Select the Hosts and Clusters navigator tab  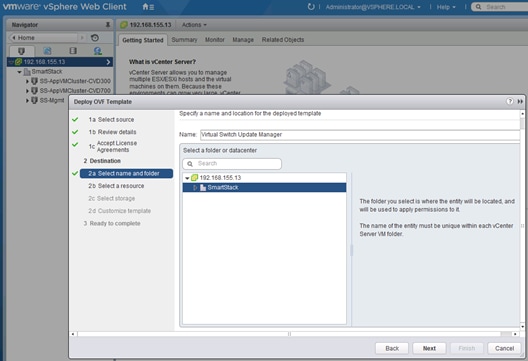(x=22, y=51)
